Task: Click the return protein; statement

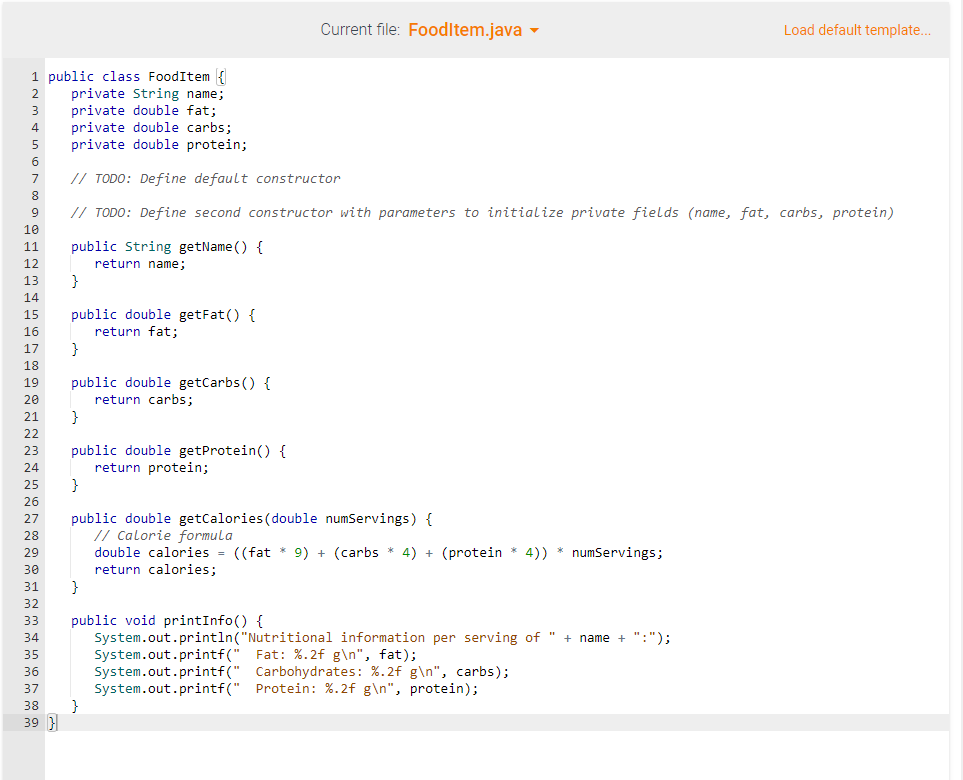Action: 152,468
